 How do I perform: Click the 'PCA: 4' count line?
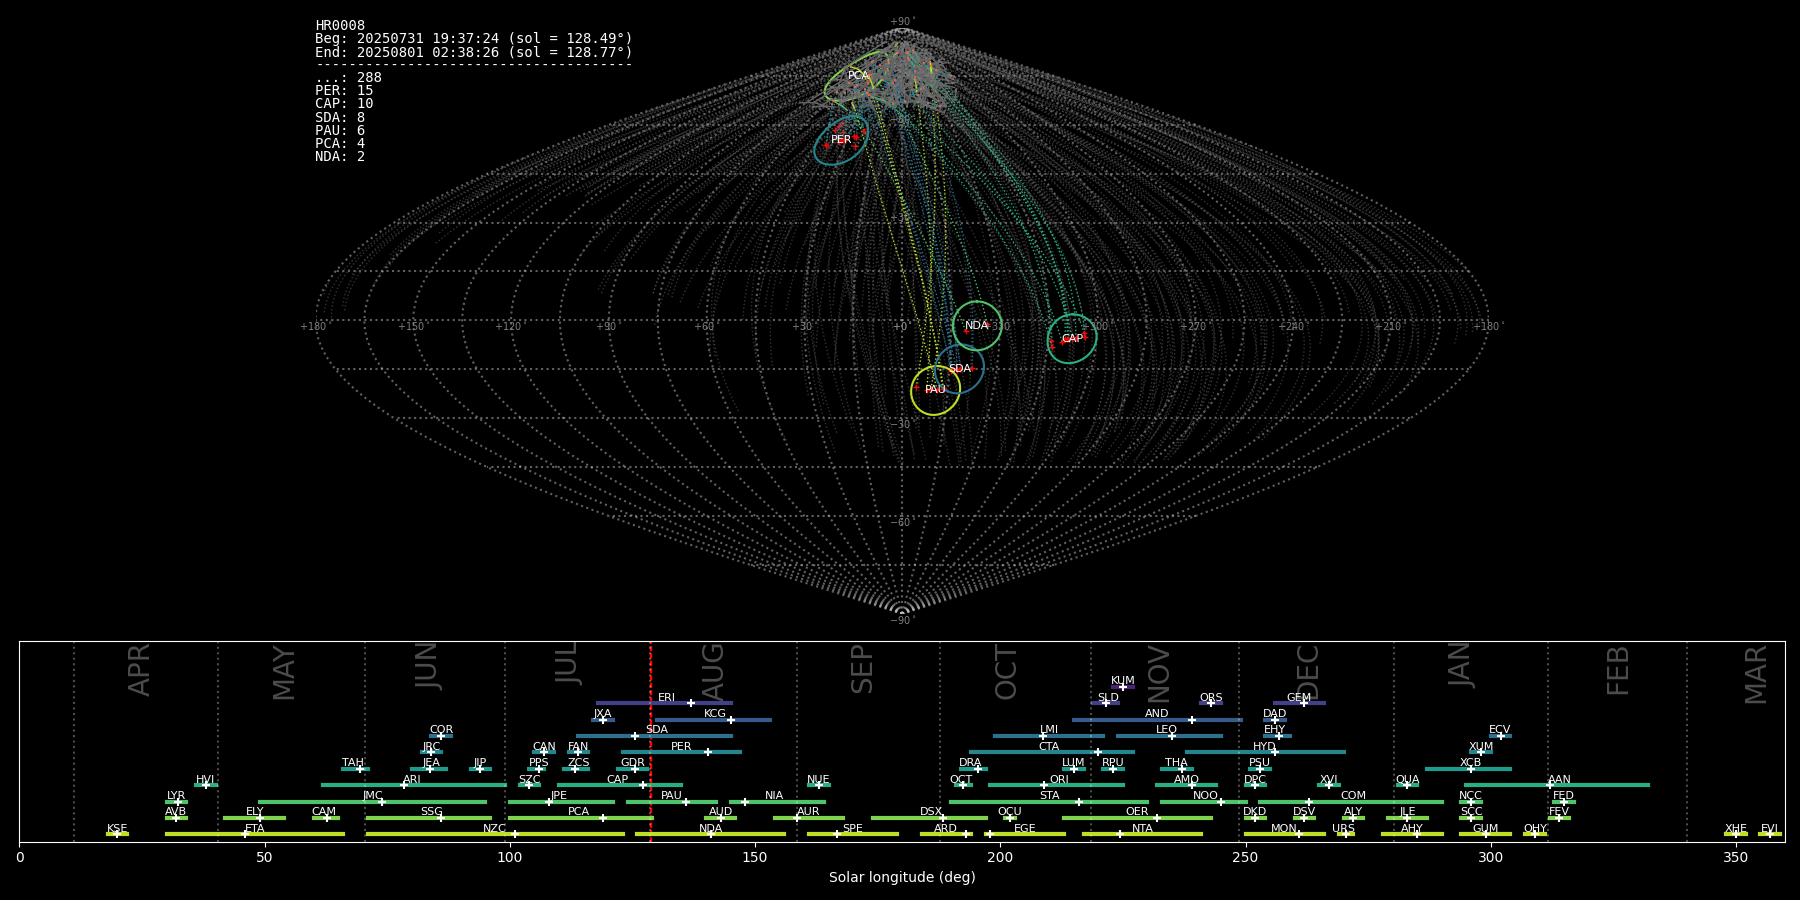(340, 144)
